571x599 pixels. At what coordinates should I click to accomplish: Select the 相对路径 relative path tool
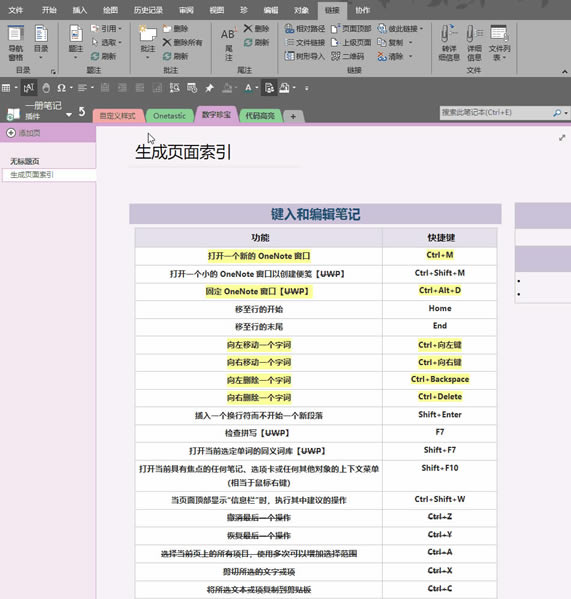point(305,29)
